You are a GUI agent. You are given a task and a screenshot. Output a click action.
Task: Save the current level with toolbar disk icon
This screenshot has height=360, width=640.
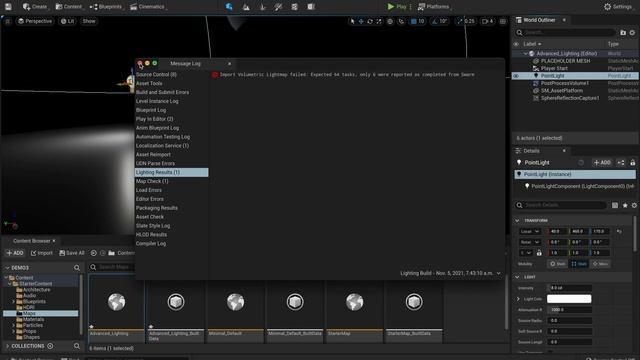click(x=8, y=7)
